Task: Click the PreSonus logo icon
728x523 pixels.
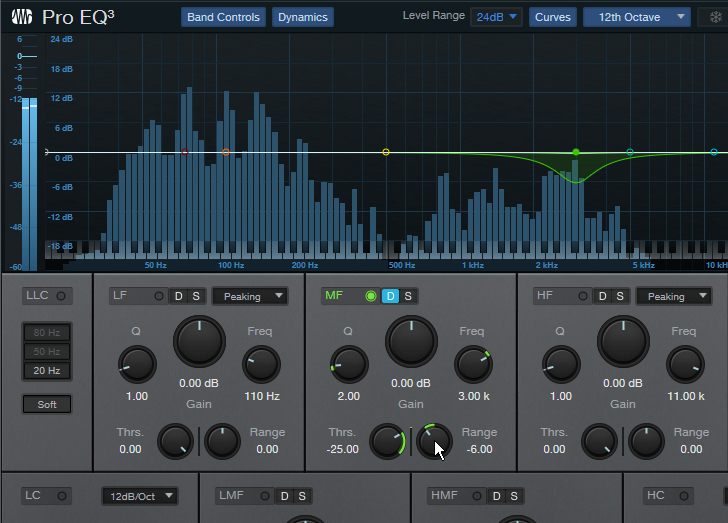Action: tap(22, 17)
